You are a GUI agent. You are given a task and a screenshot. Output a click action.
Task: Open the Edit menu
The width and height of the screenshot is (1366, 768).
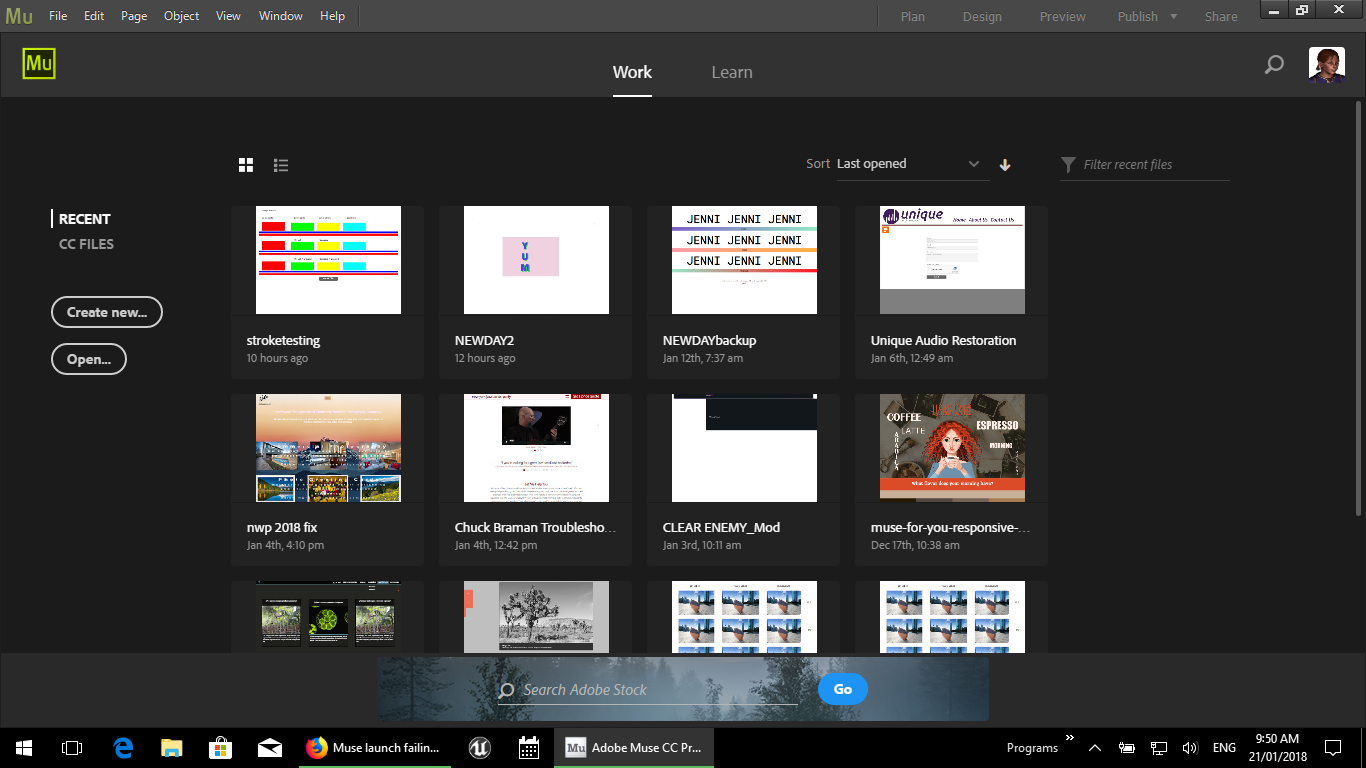[94, 16]
